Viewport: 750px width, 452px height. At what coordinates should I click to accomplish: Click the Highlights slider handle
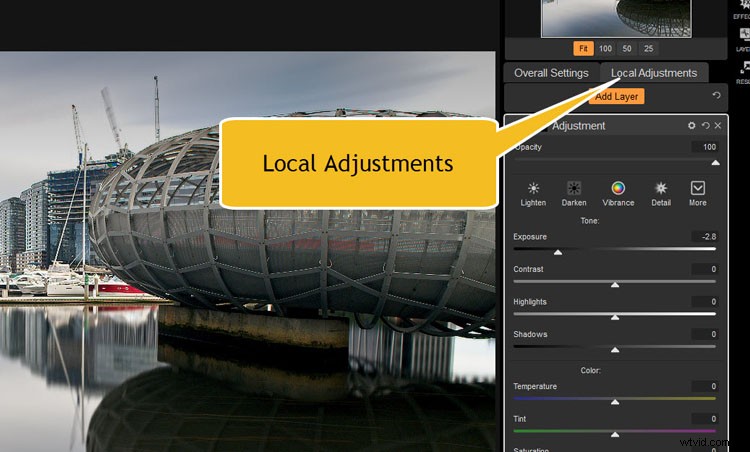(x=615, y=317)
